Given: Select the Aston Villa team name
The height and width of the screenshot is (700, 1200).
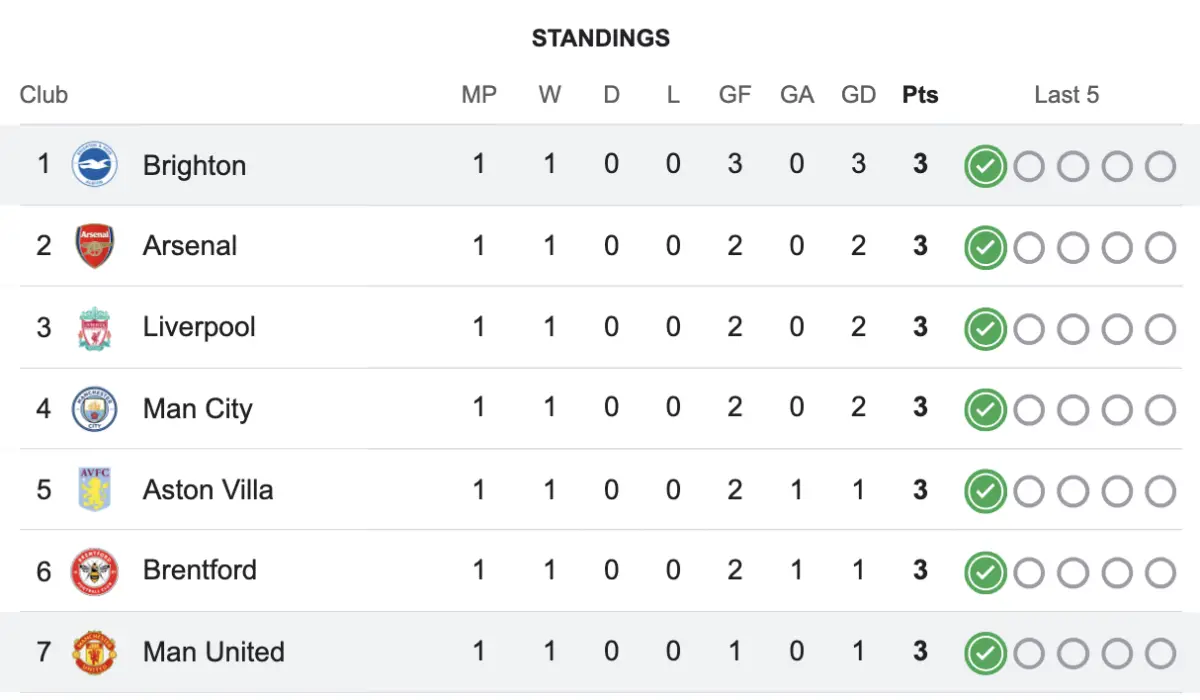Looking at the screenshot, I should click(208, 490).
